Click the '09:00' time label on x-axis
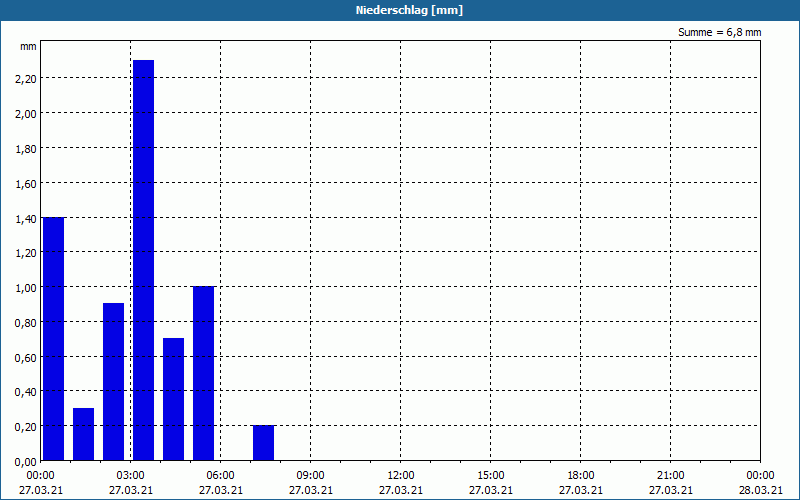The width and height of the screenshot is (800, 500). (x=311, y=476)
